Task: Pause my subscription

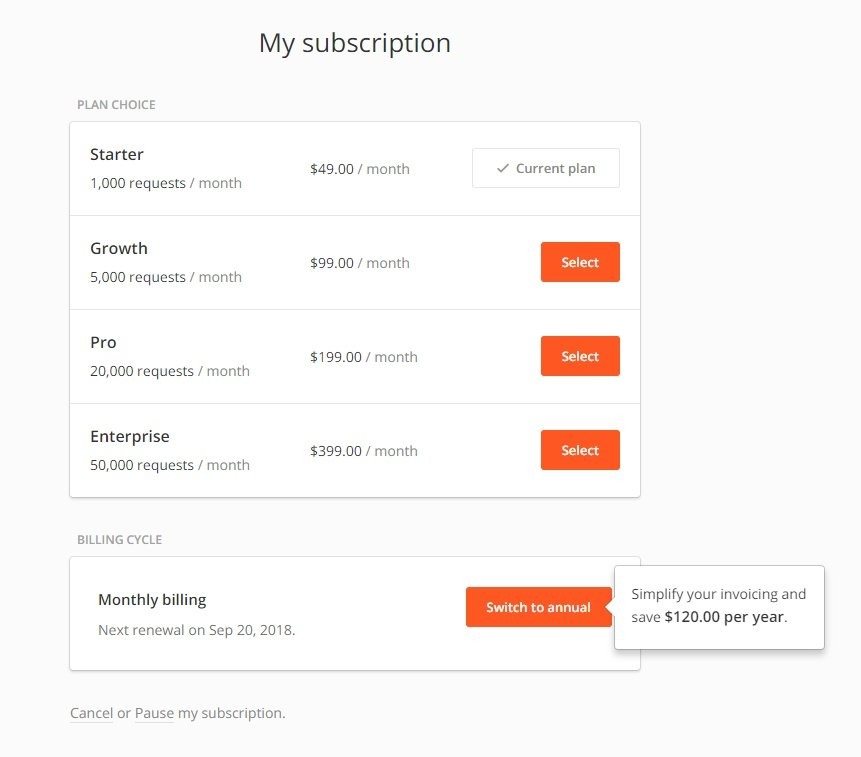Action: [155, 712]
